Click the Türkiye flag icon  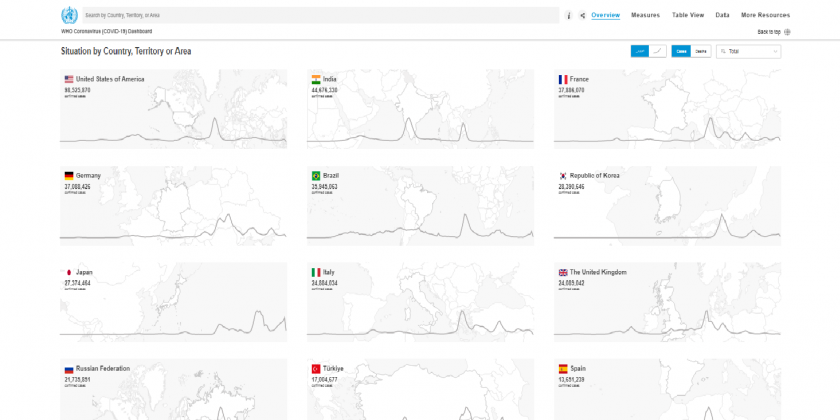[316, 368]
